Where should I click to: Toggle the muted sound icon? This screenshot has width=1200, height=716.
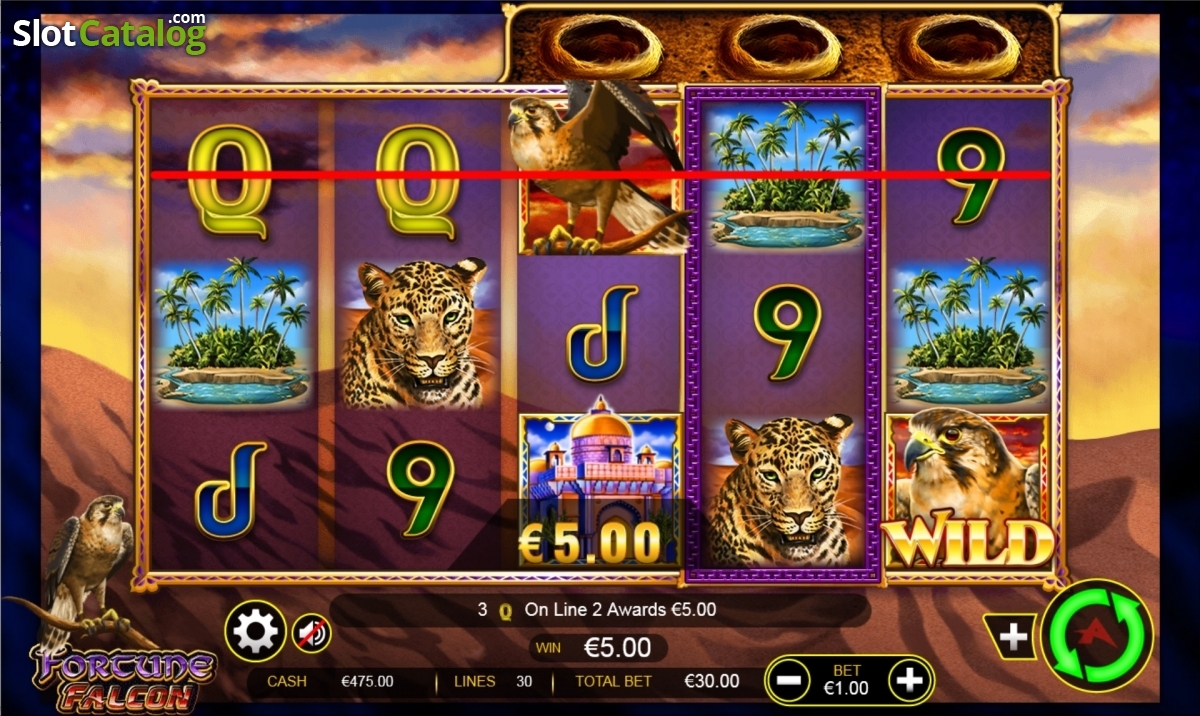point(312,633)
